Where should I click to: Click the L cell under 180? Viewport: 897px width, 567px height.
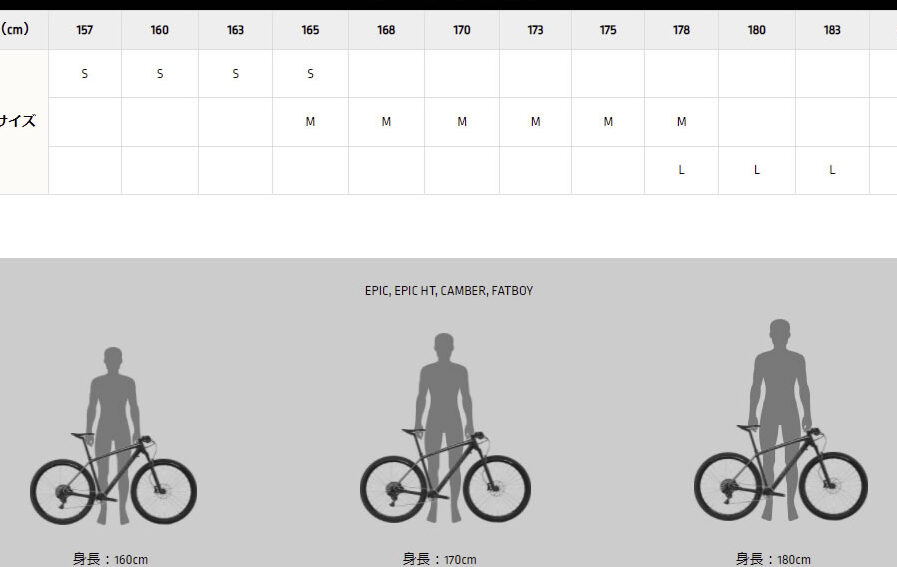pyautogui.click(x=757, y=170)
